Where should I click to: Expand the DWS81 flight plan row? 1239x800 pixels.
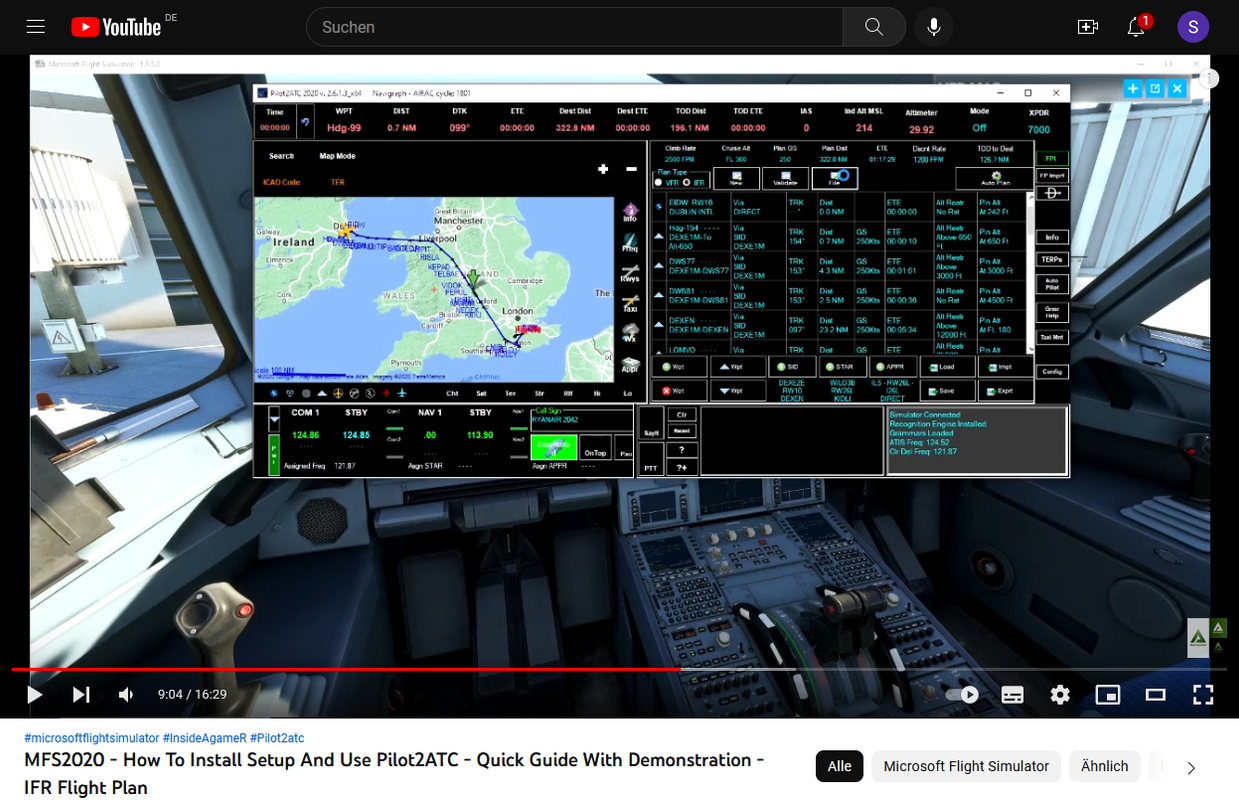659,296
